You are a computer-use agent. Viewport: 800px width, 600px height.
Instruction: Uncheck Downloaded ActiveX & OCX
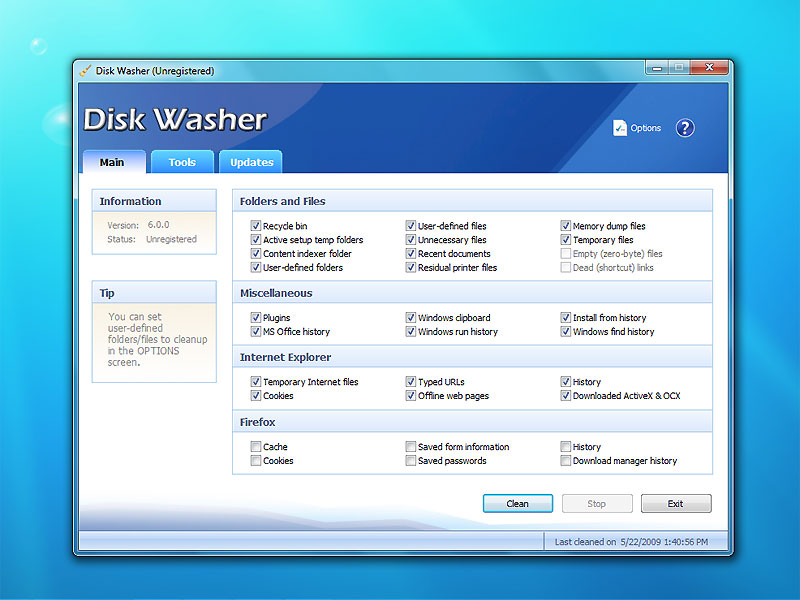tap(565, 395)
